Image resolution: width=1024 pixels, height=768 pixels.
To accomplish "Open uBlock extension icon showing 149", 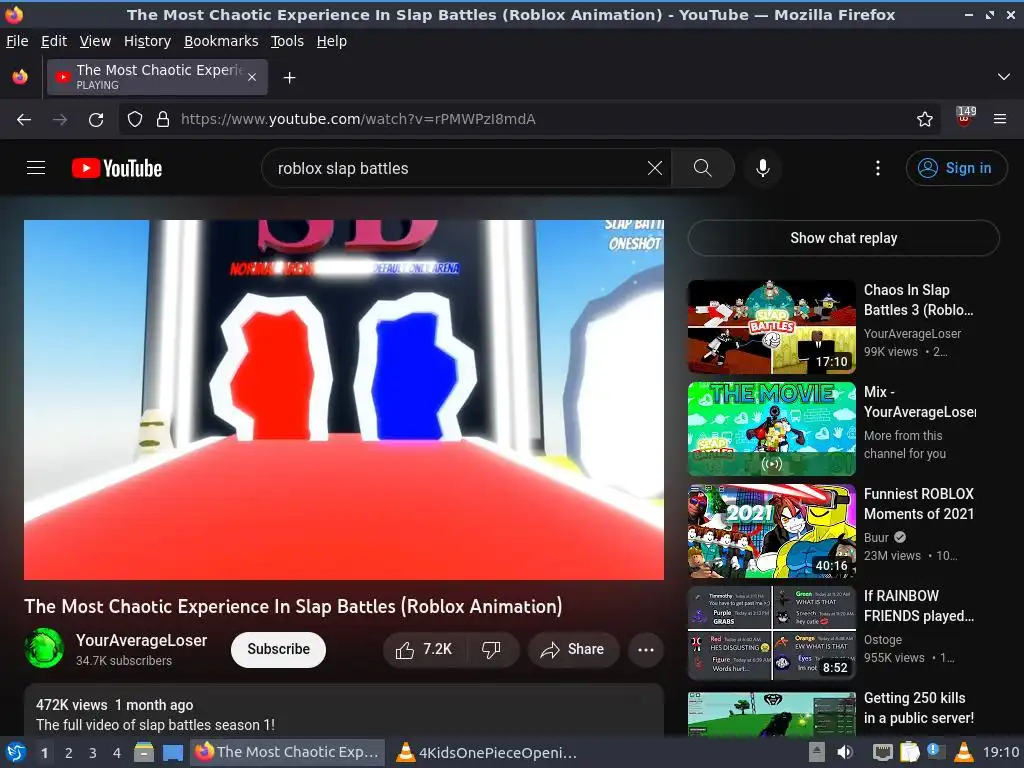I will pyautogui.click(x=965, y=118).
